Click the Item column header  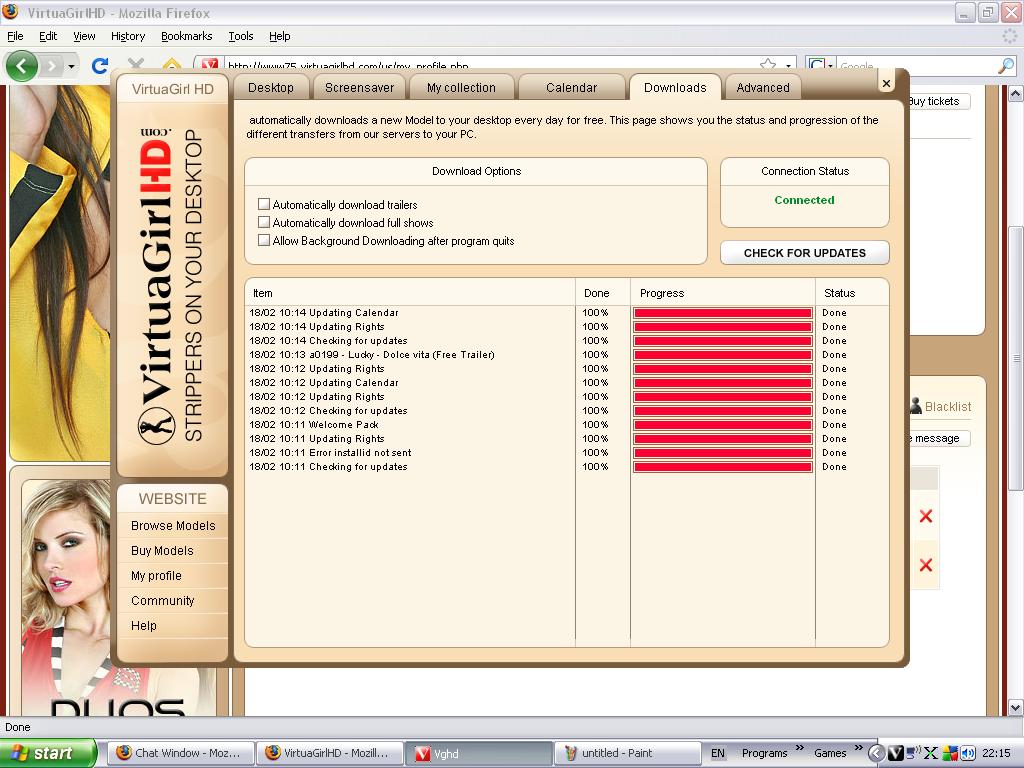pos(410,293)
